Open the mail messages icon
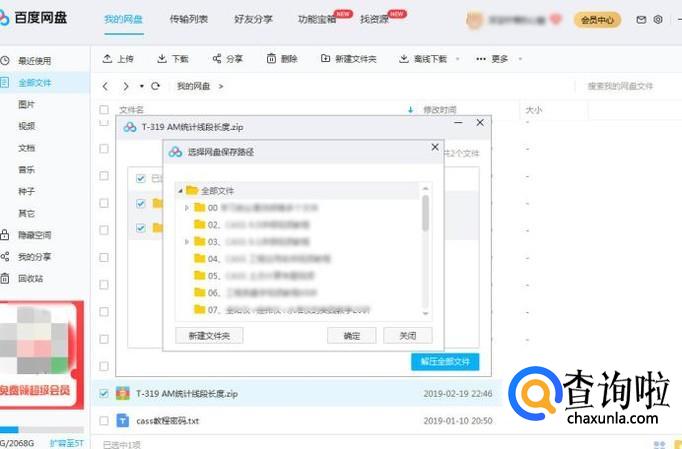The height and width of the screenshot is (449, 682). tap(641, 20)
